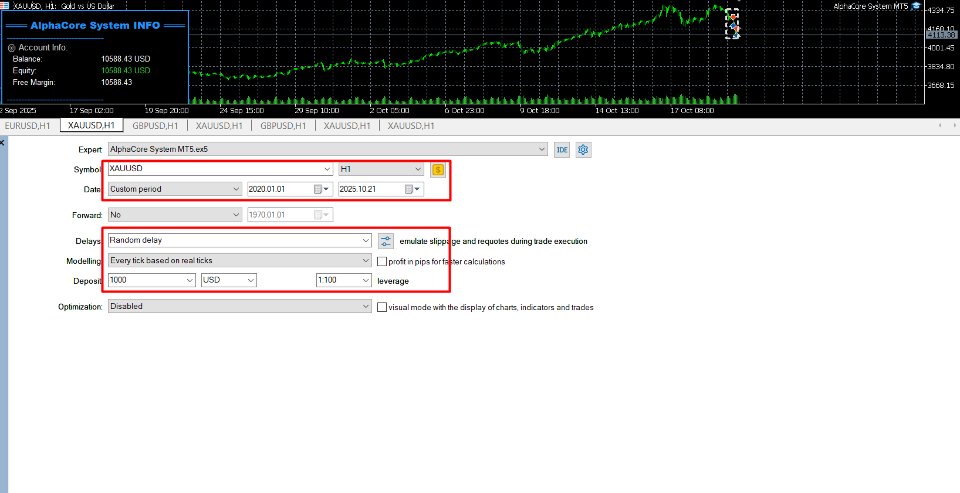Viewport: 960px width, 493px height.
Task: Click the AlphaCore System MT5 chart label
Action: [x=871, y=6]
